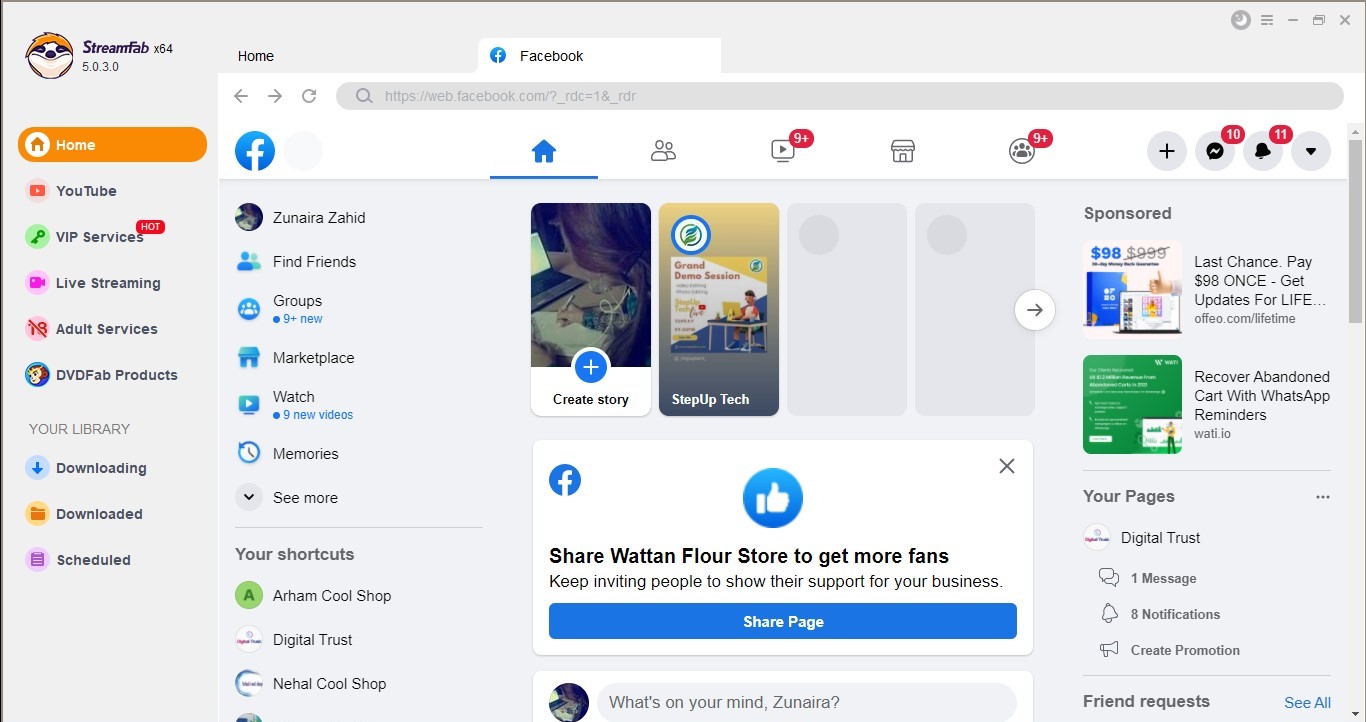The height and width of the screenshot is (722, 1366).
Task: Open Facebook Watch tab icon
Action: [783, 151]
